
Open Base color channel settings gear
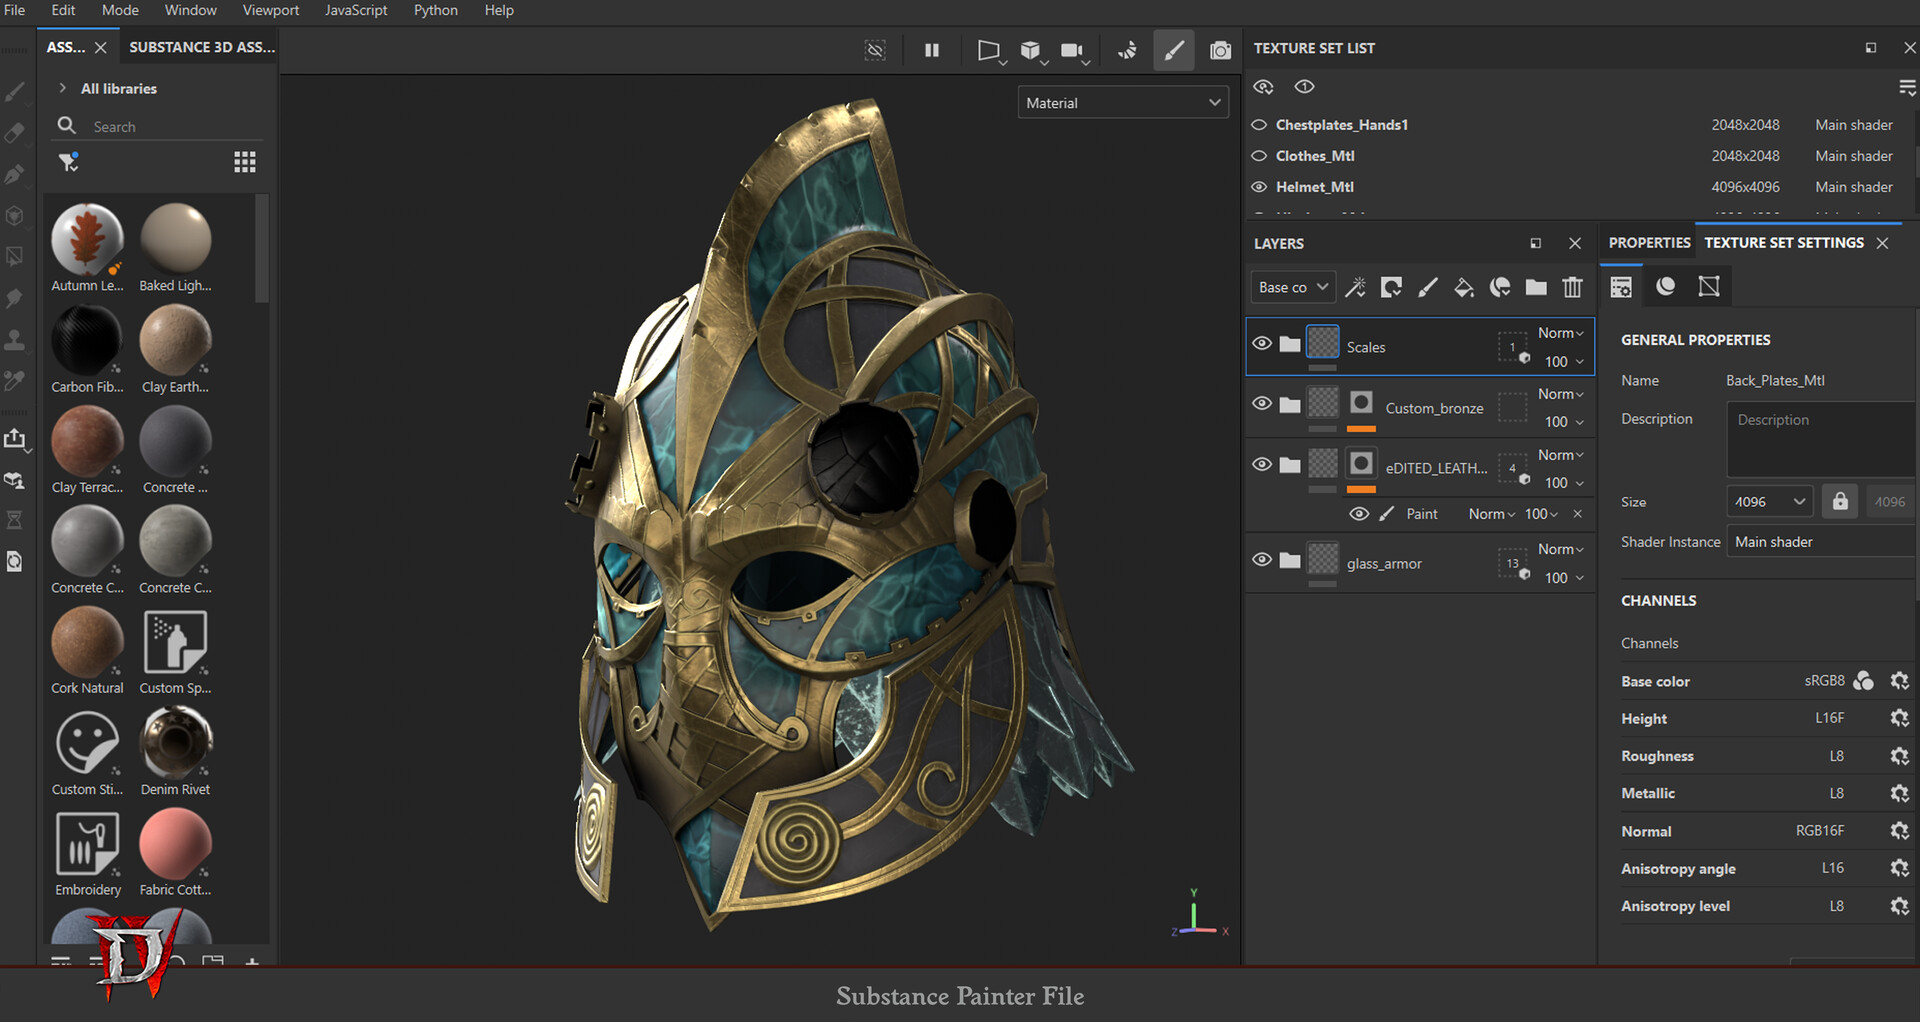pos(1899,681)
